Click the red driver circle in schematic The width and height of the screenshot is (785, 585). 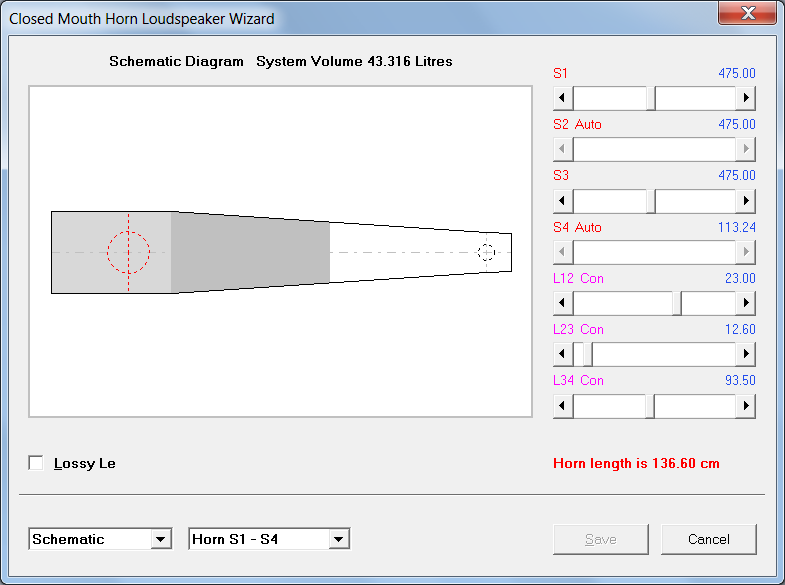[129, 252]
